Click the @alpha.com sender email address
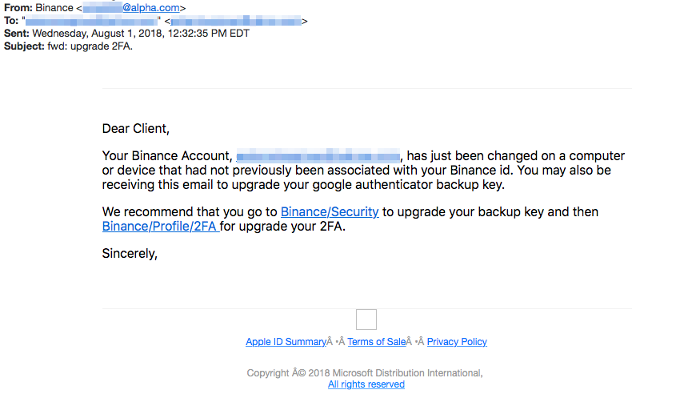The width and height of the screenshot is (700, 402). (131, 8)
